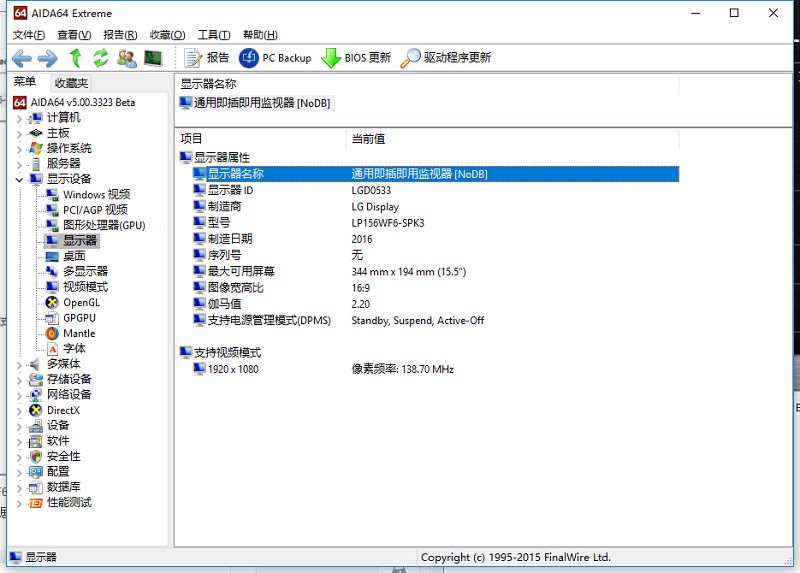This screenshot has width=800, height=573.
Task: Select the 图像宽高比 16:9 row
Action: [436, 288]
